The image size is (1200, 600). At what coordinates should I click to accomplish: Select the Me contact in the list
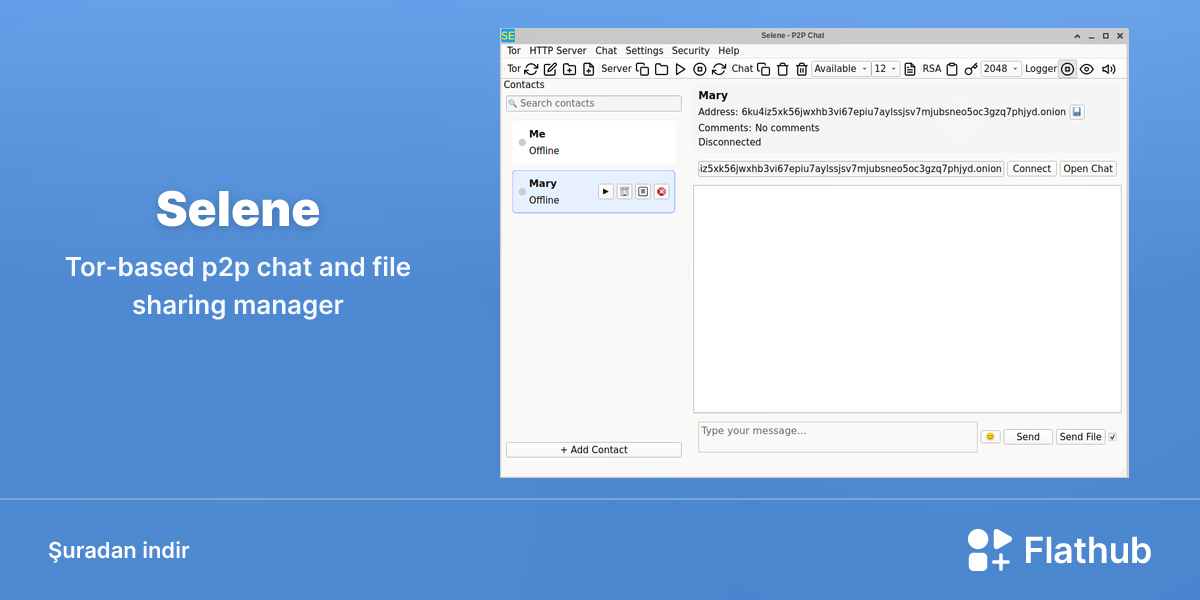(594, 142)
